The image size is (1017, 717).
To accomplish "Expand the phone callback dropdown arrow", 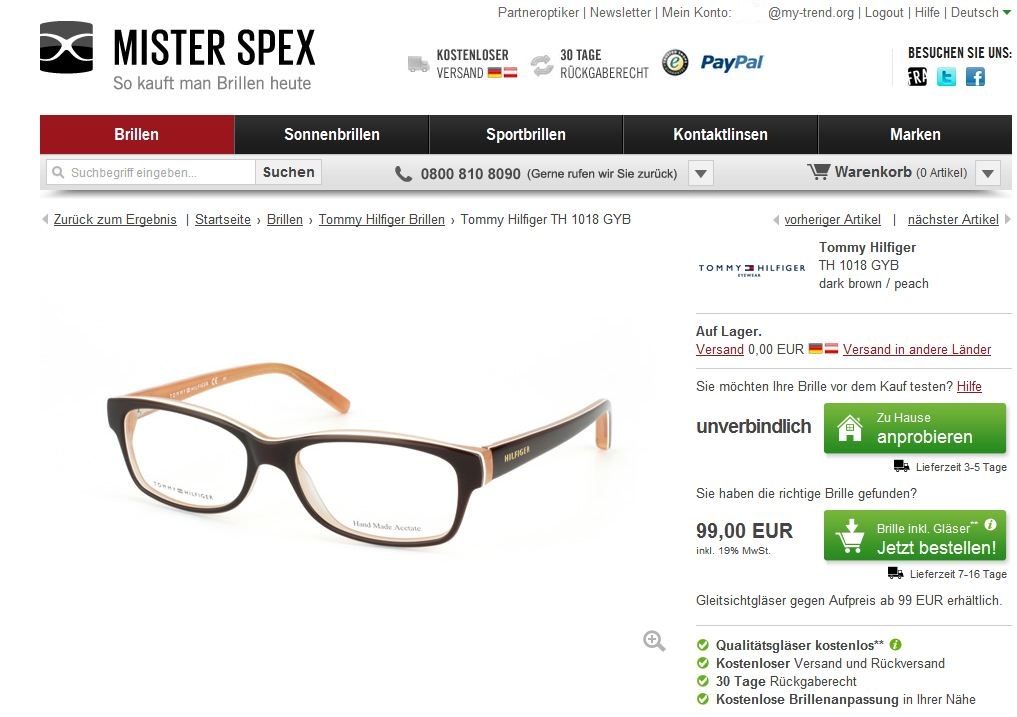I will (700, 173).
